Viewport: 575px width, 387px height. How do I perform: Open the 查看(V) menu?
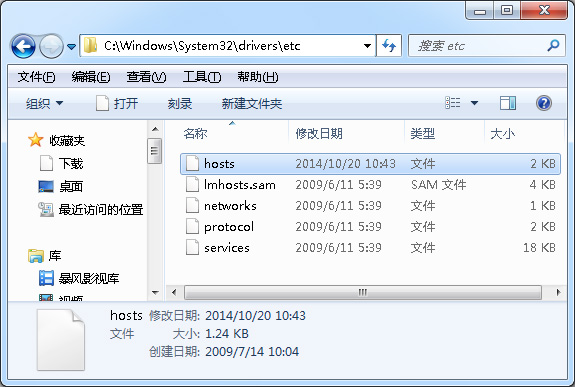pyautogui.click(x=146, y=77)
